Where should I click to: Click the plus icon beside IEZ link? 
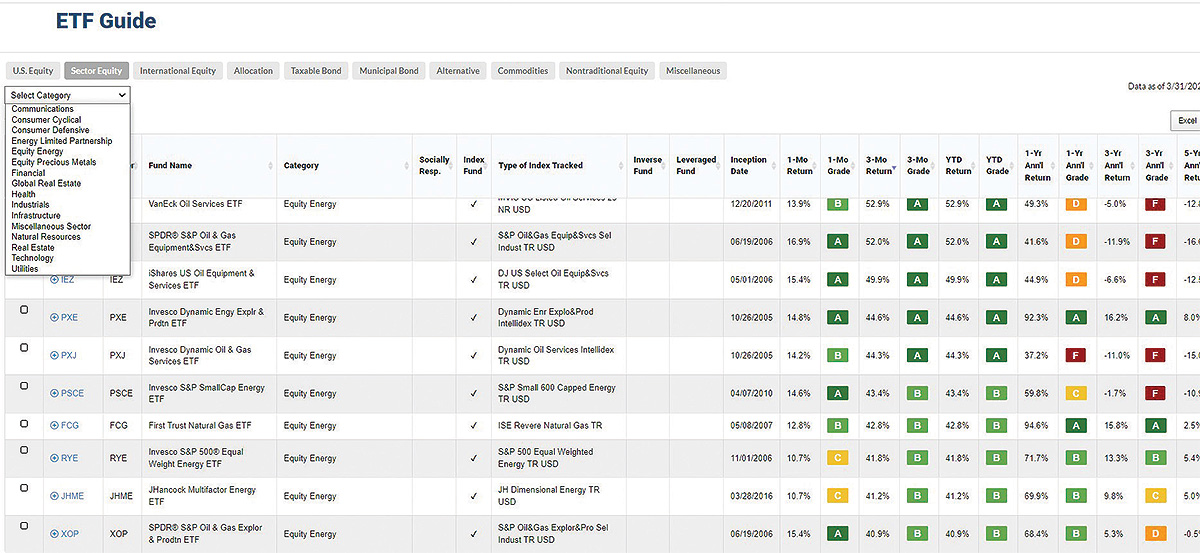(x=54, y=280)
